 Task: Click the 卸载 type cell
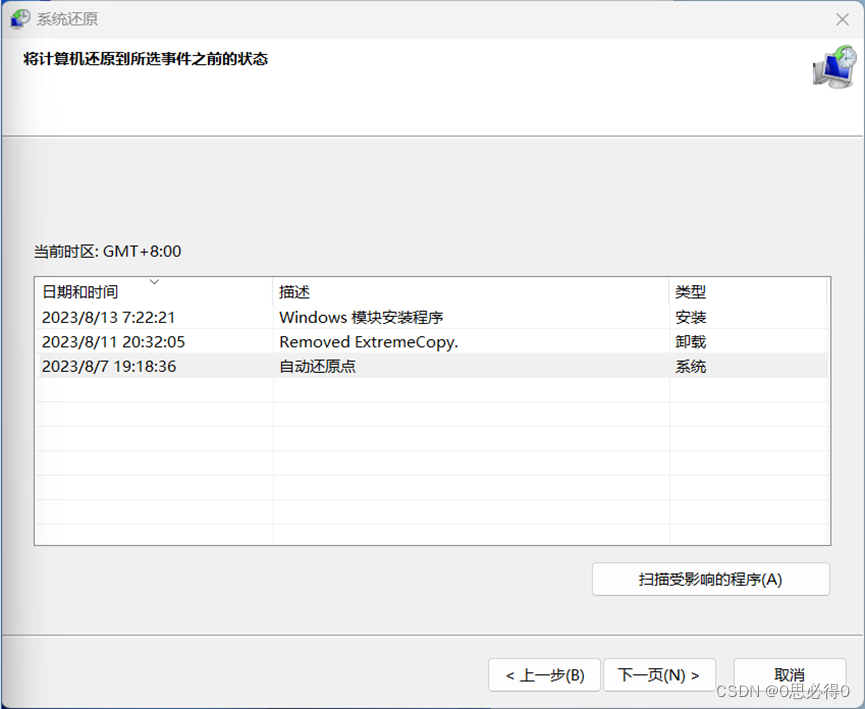(690, 342)
